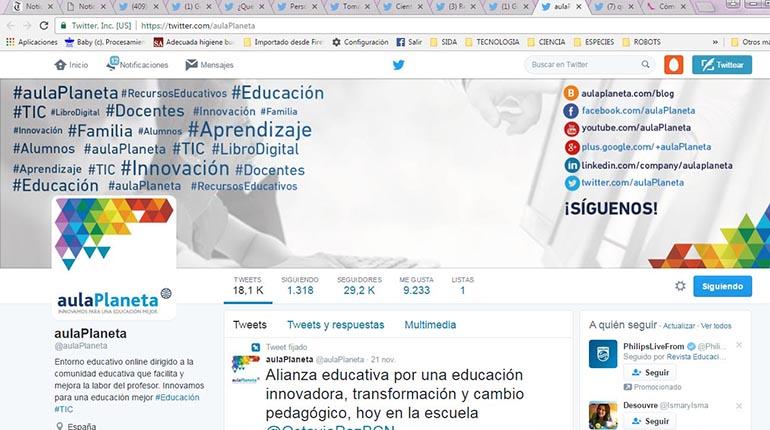Click the browser forward arrow
770x430 pixels.
coord(27,26)
